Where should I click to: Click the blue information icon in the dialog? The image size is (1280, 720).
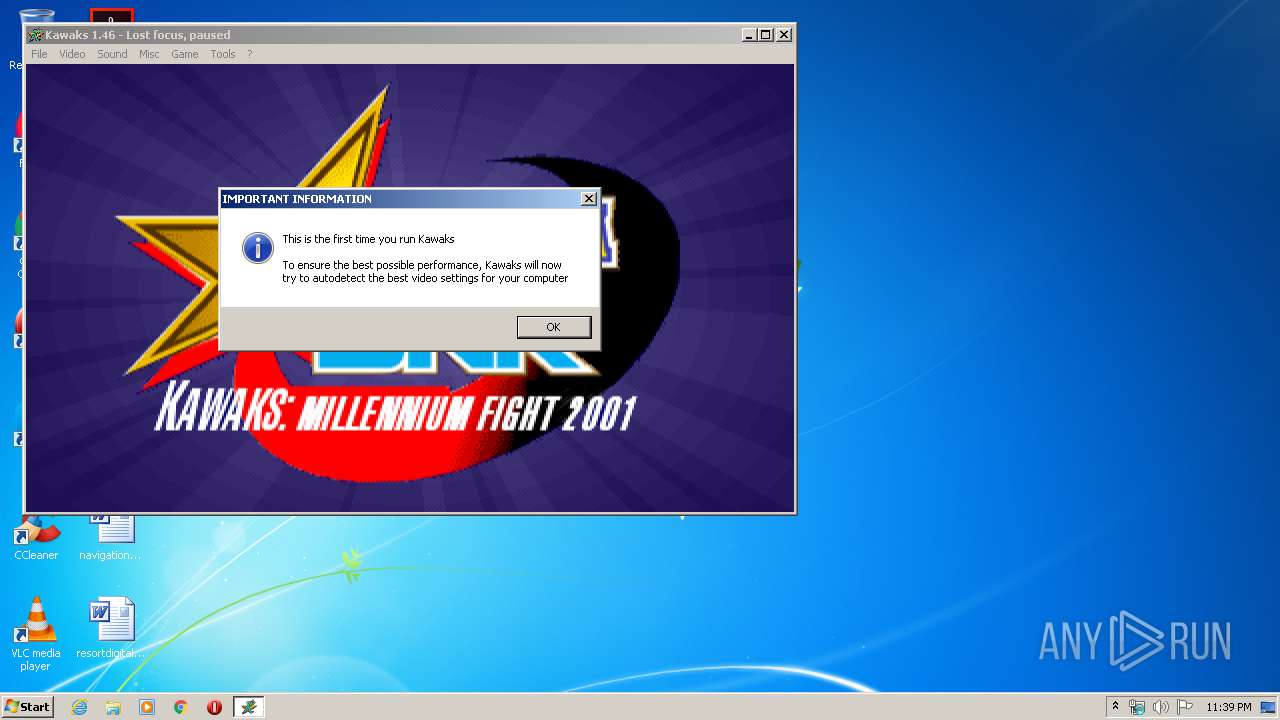tap(258, 248)
